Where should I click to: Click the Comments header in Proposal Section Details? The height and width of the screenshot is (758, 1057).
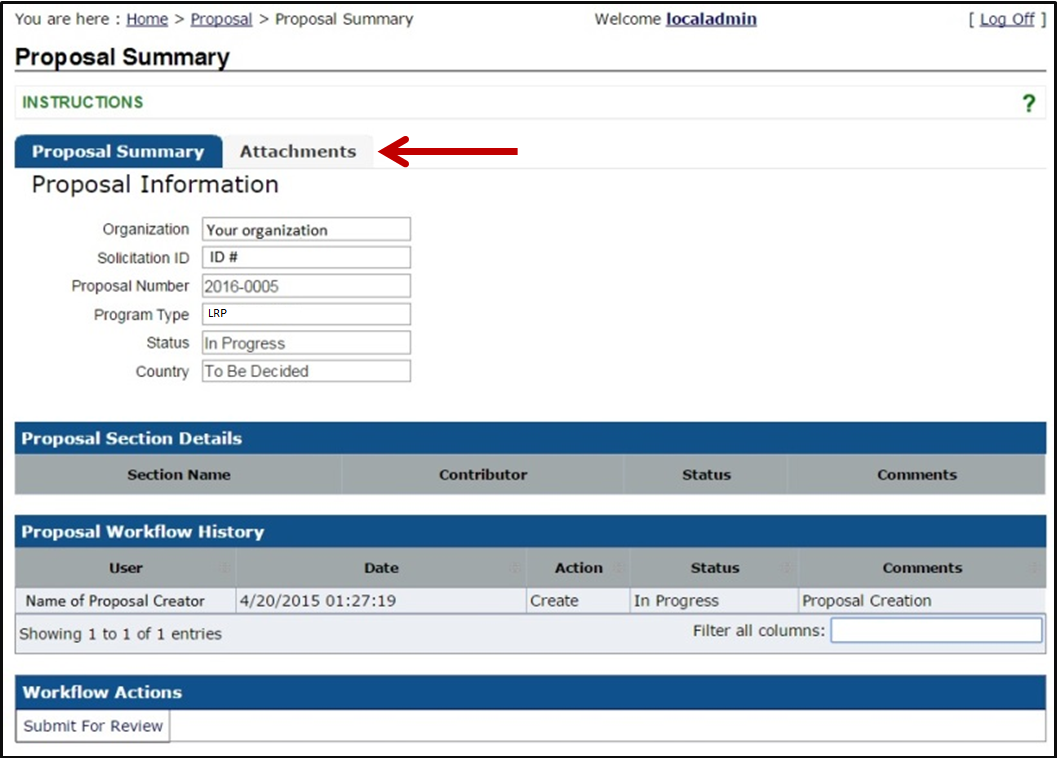(917, 475)
